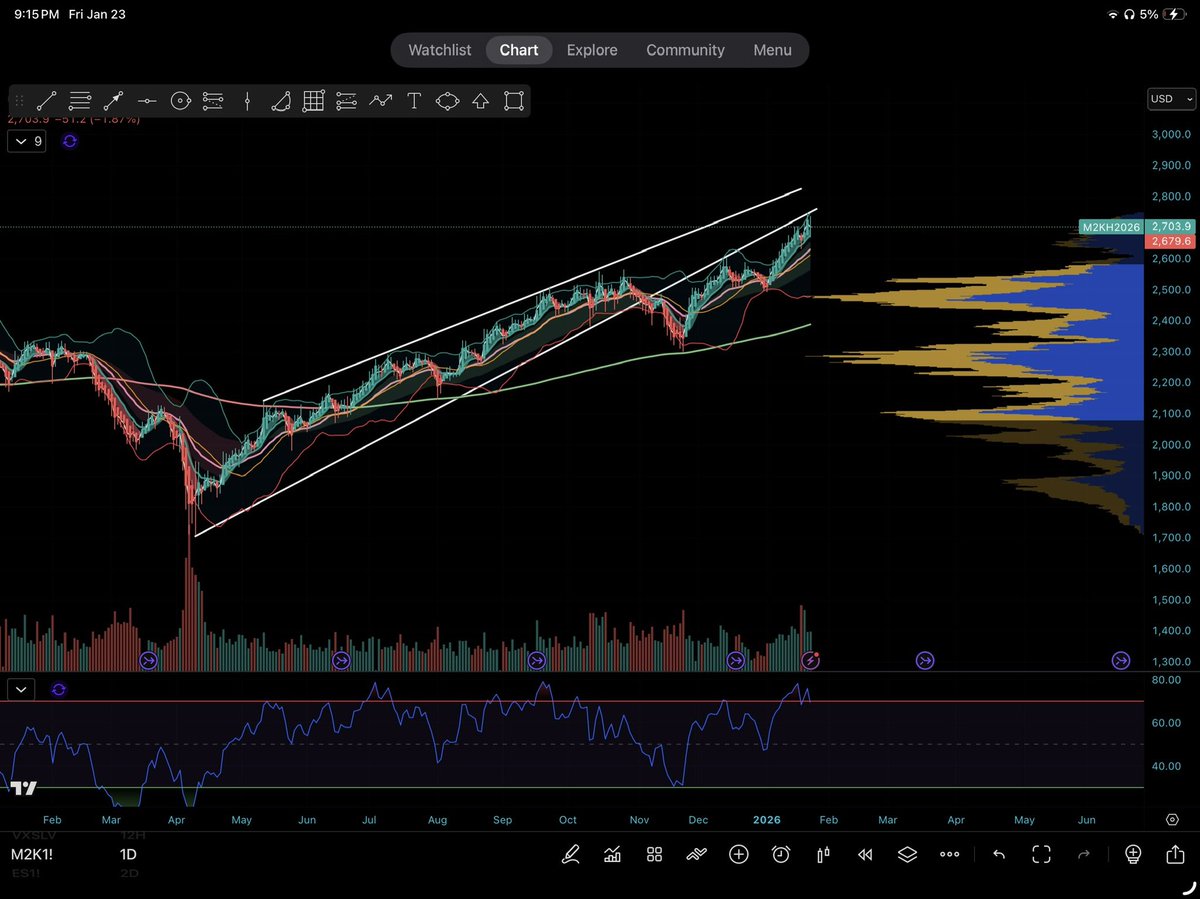Select the Fib channel lines tool
The width and height of the screenshot is (1200, 899).
pos(346,100)
